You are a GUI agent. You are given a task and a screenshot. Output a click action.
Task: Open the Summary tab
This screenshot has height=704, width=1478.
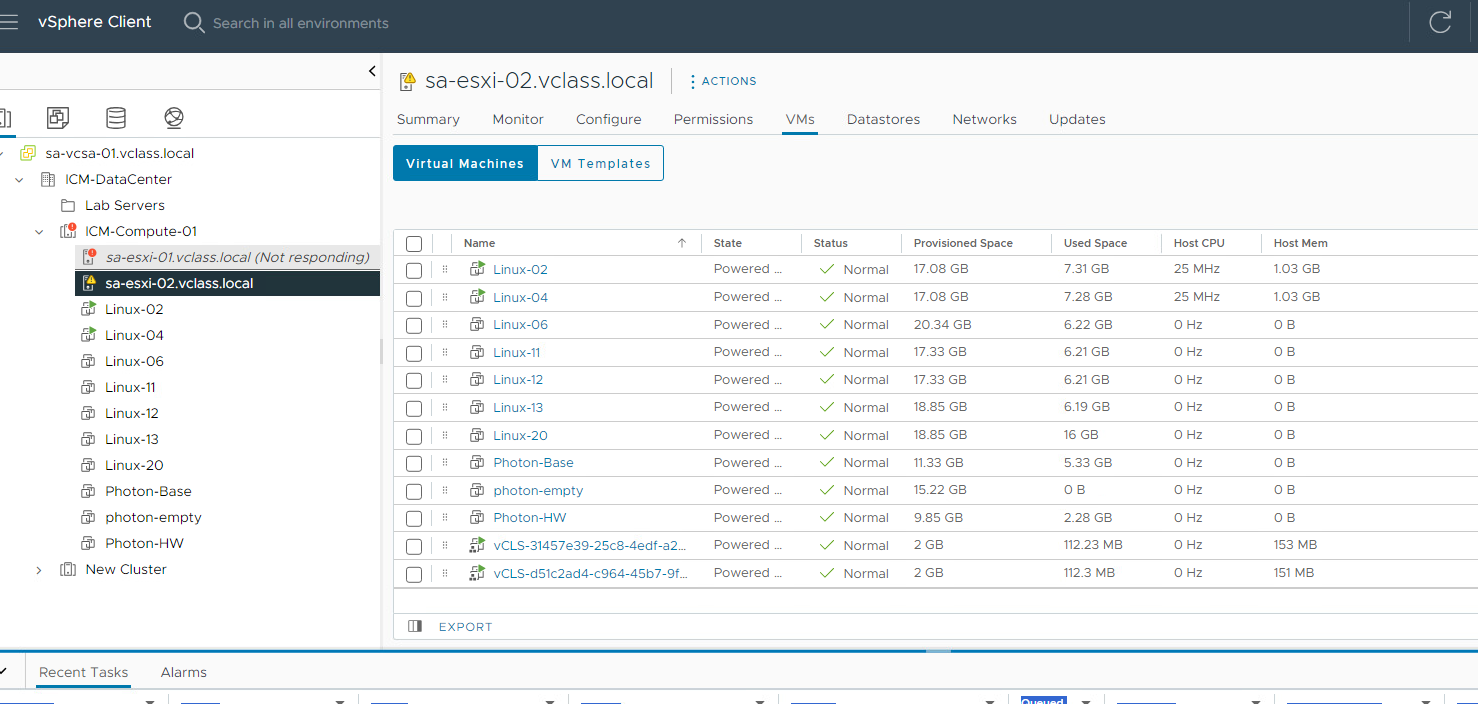click(428, 119)
